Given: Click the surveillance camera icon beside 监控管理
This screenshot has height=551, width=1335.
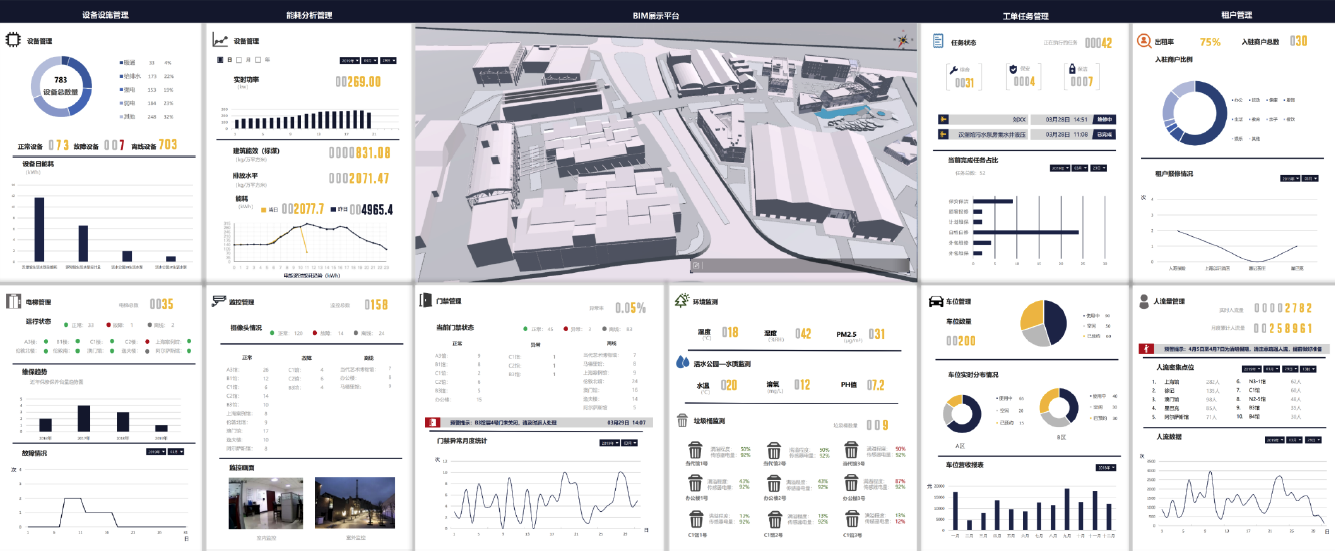Looking at the screenshot, I should click(x=219, y=300).
